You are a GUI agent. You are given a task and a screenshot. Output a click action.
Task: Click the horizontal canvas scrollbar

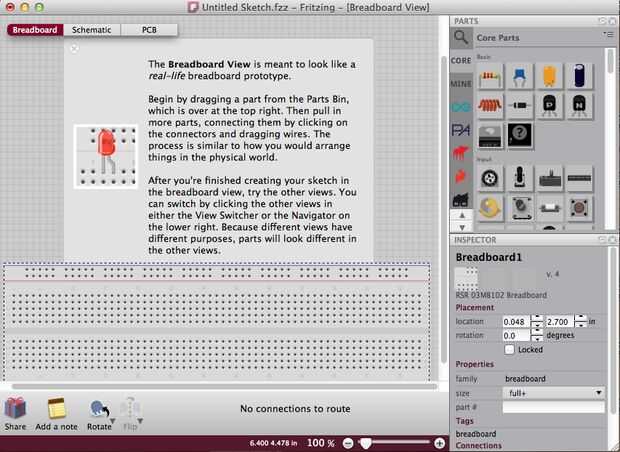pos(224,386)
